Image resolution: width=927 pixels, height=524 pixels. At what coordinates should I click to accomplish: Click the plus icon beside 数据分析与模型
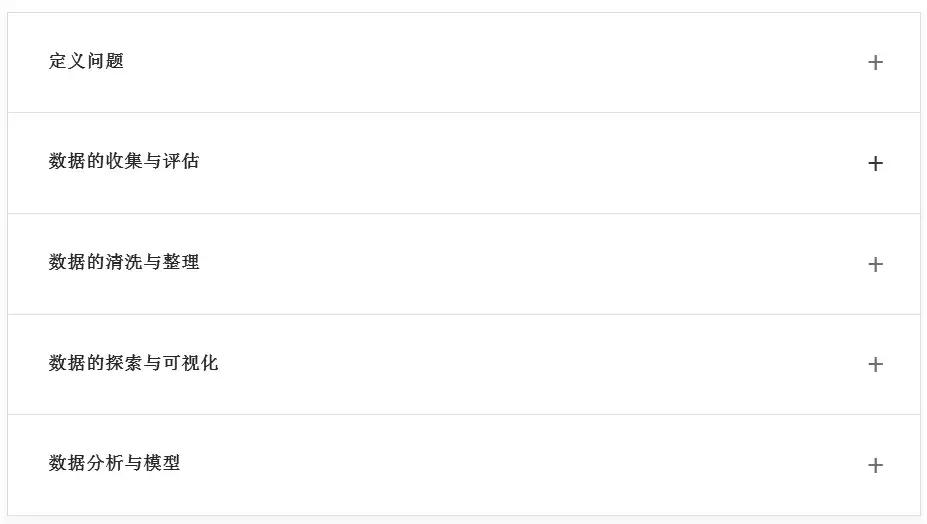pyautogui.click(x=875, y=465)
